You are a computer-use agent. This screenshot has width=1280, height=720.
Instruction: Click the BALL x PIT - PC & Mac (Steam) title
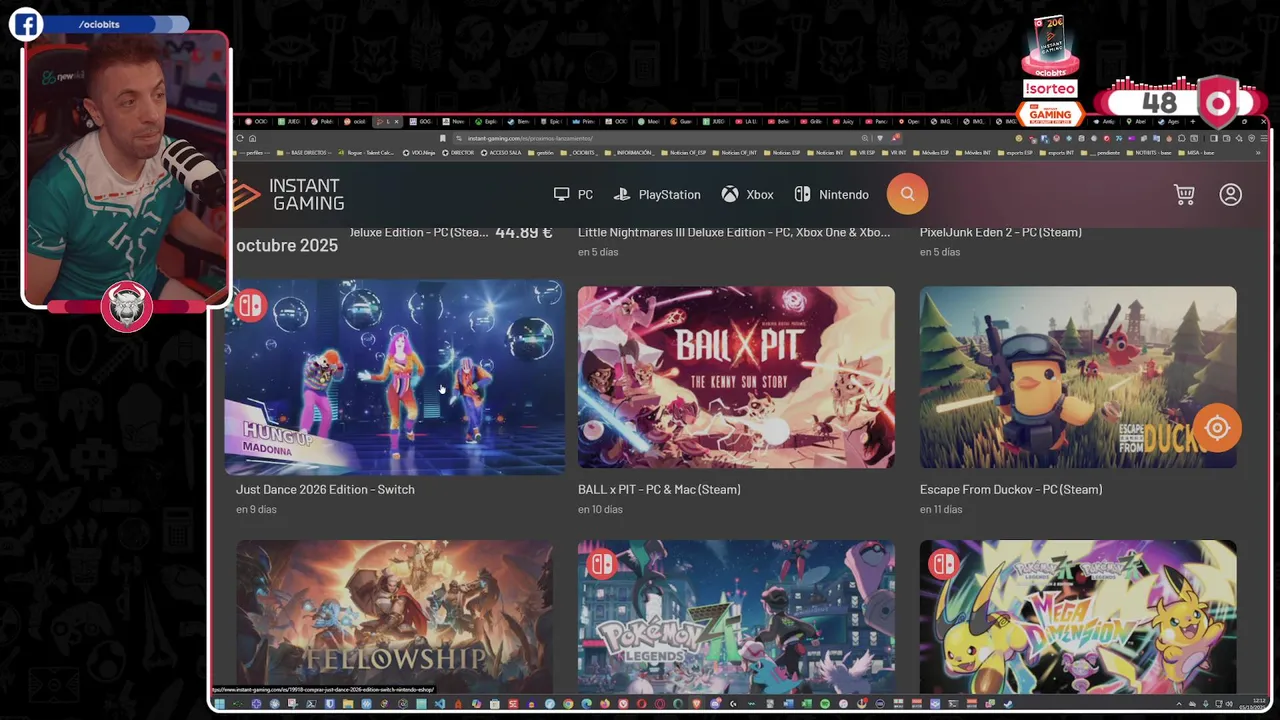pos(659,489)
